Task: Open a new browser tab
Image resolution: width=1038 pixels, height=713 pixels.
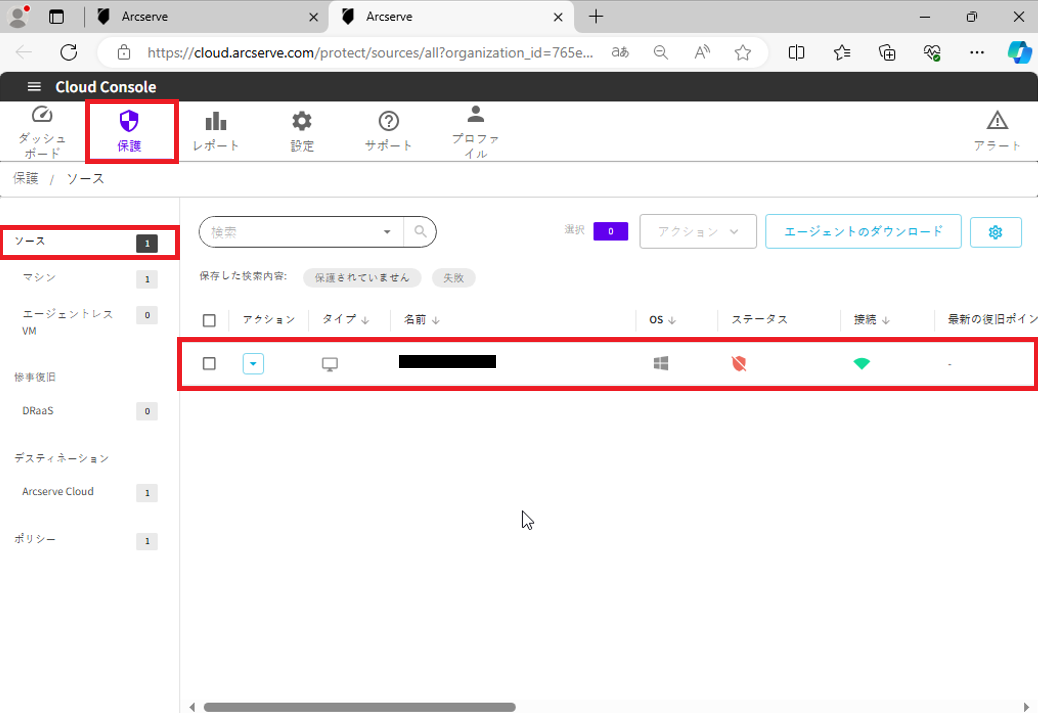Action: pyautogui.click(x=596, y=17)
